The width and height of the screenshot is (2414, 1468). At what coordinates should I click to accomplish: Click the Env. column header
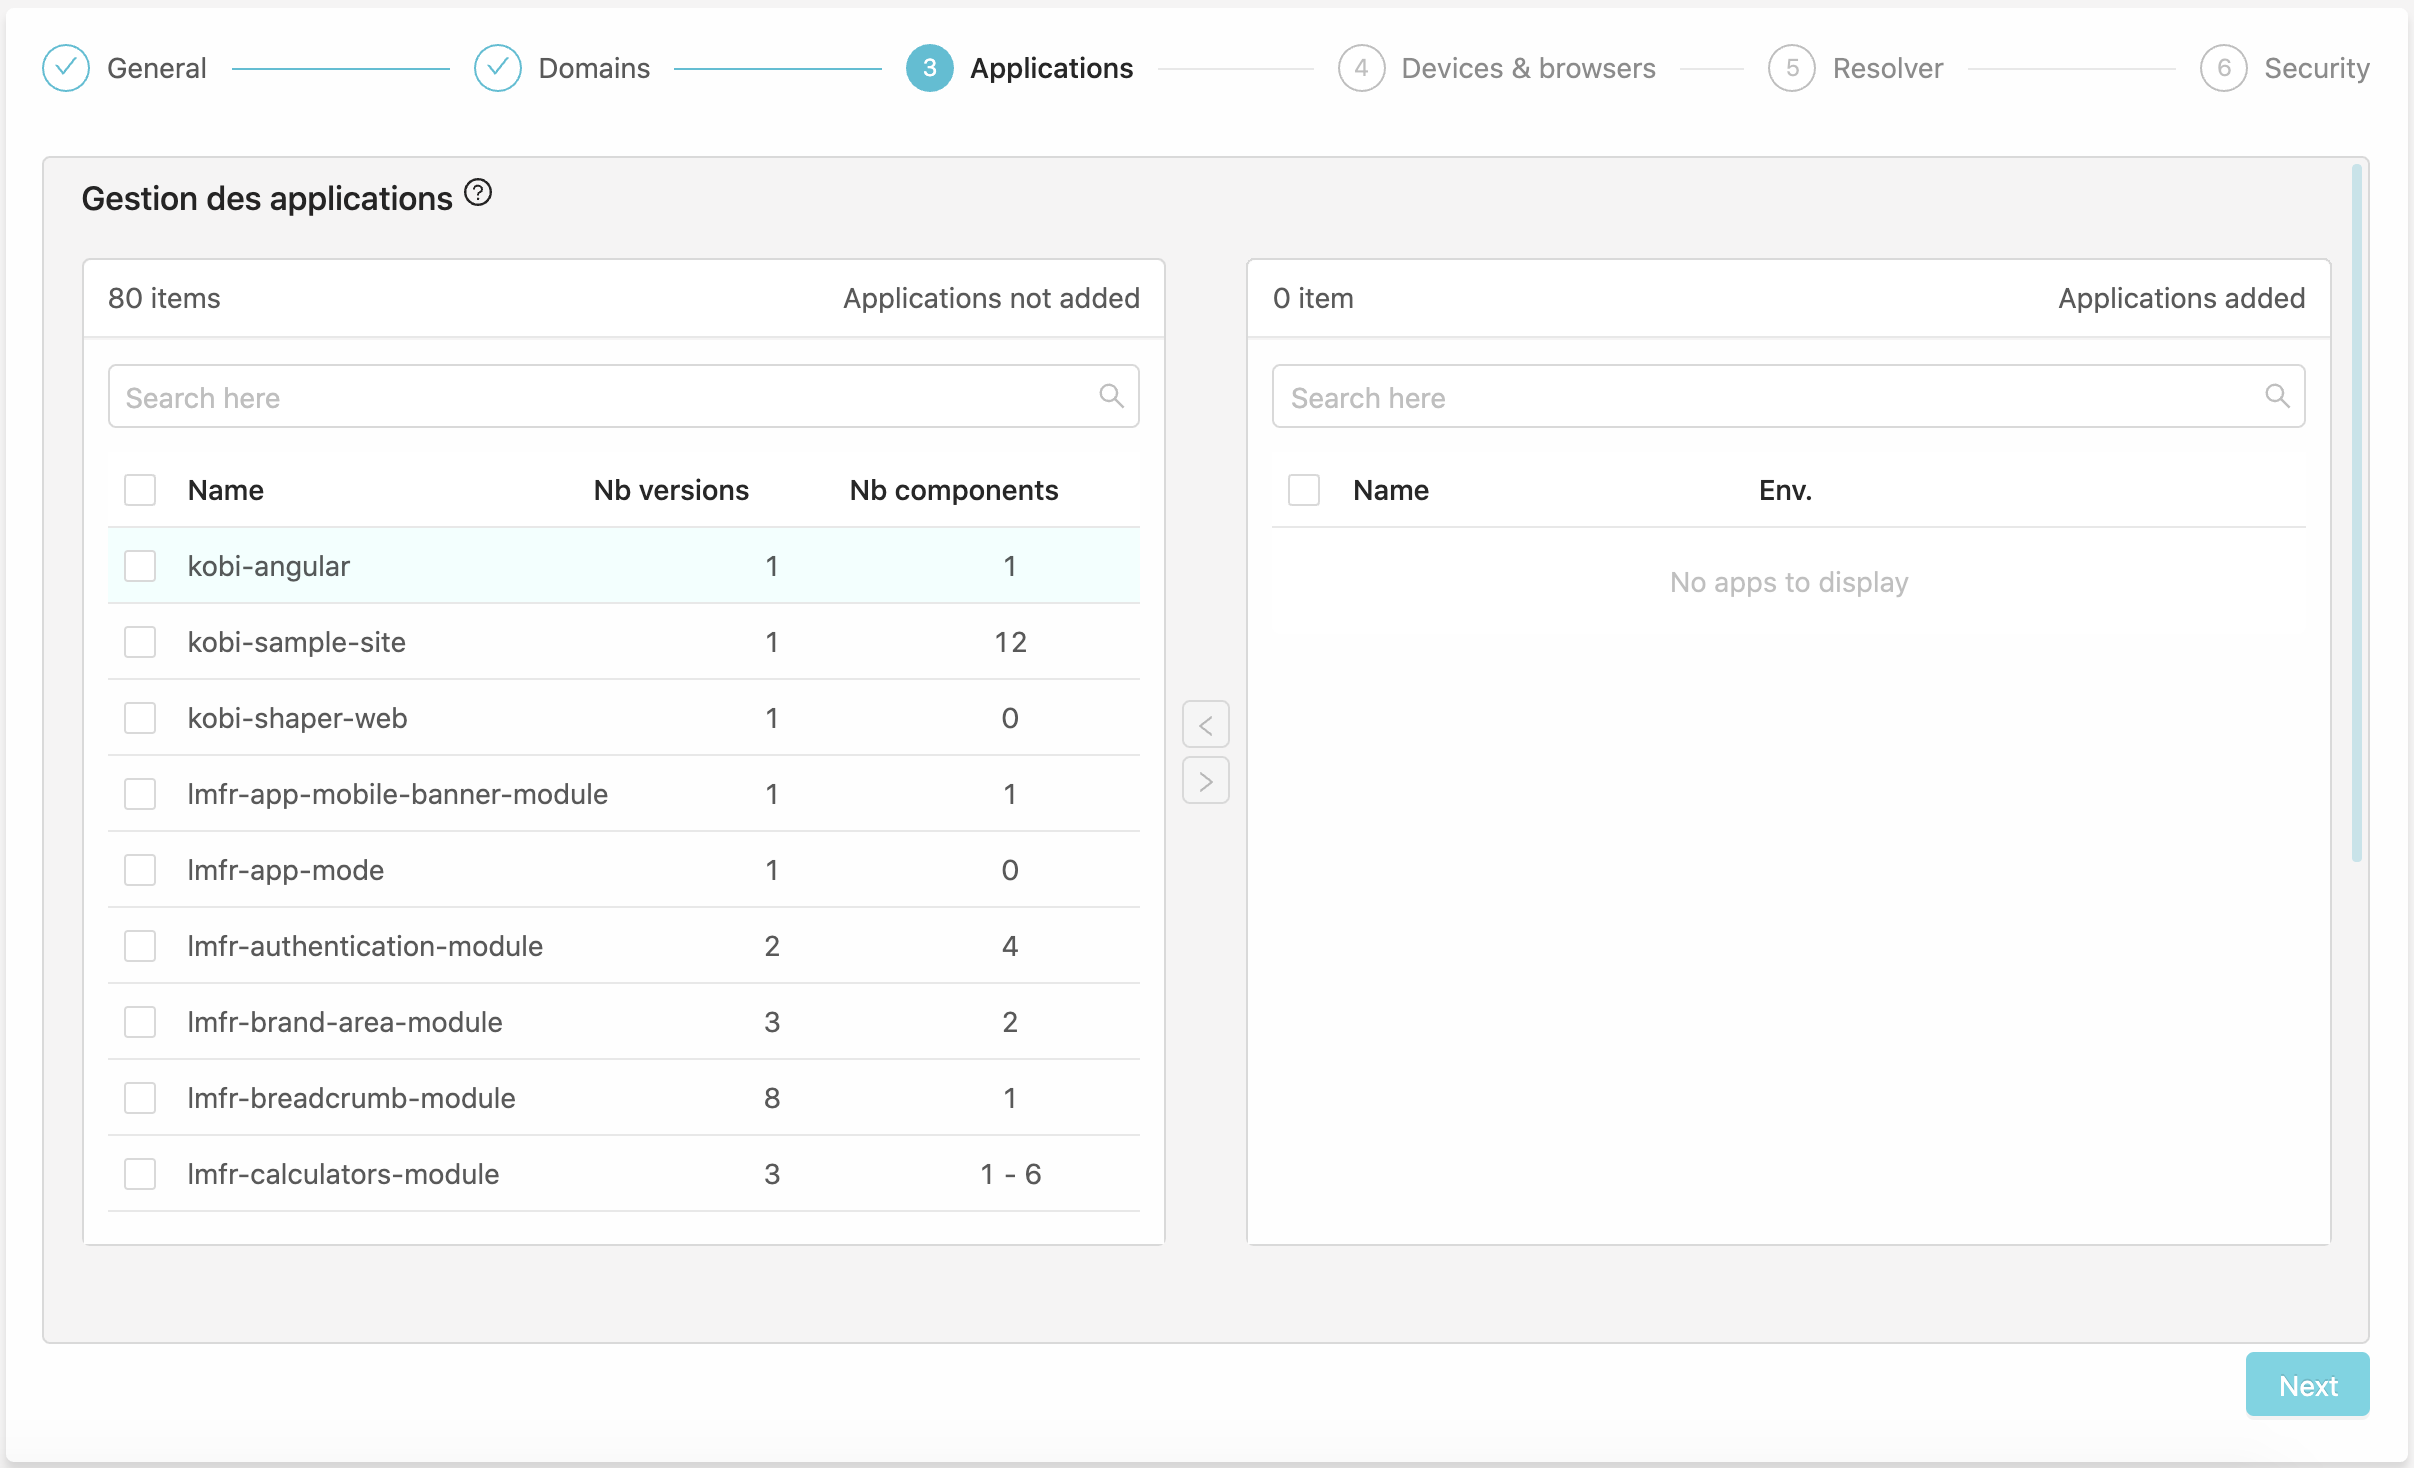click(1785, 490)
